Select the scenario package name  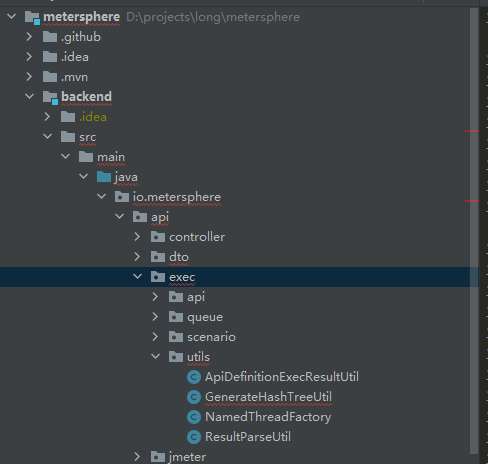[211, 337]
